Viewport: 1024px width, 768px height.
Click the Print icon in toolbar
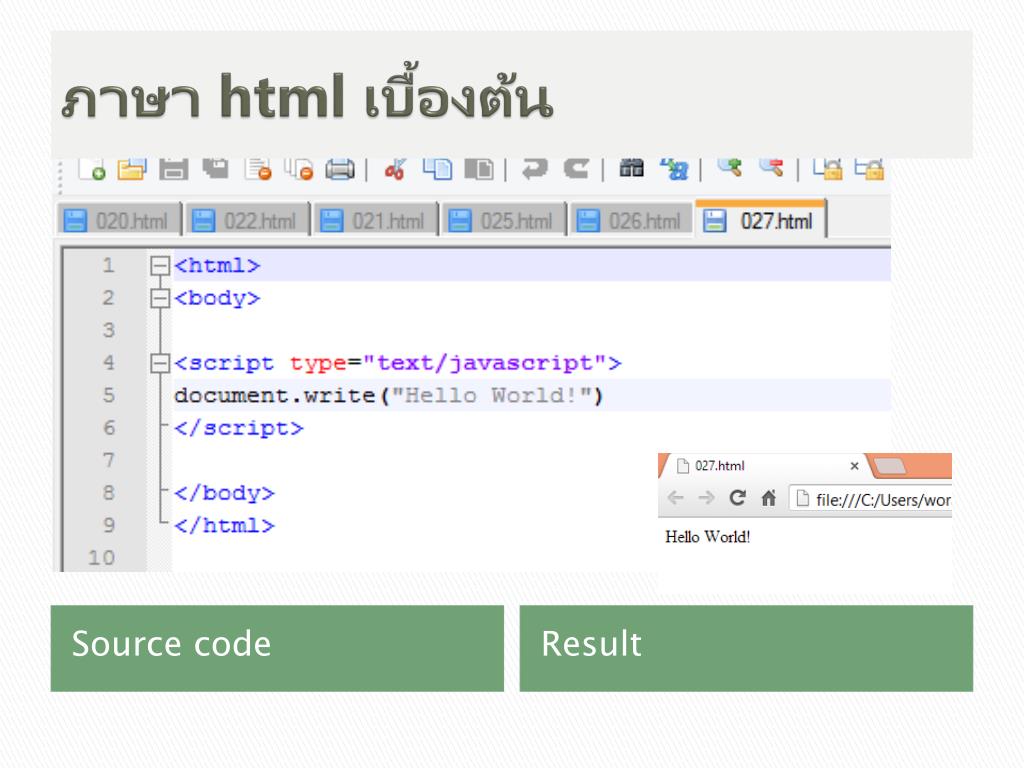pos(340,169)
